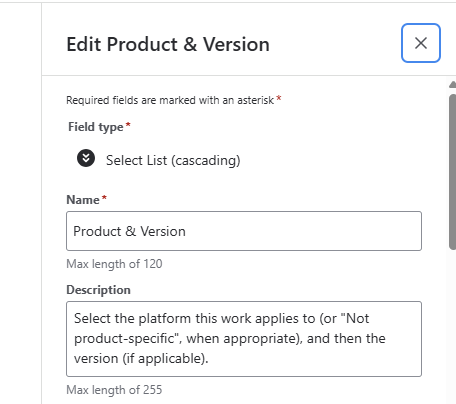Click into the Description text area
Viewport: 456px width, 404px height.
(244, 339)
